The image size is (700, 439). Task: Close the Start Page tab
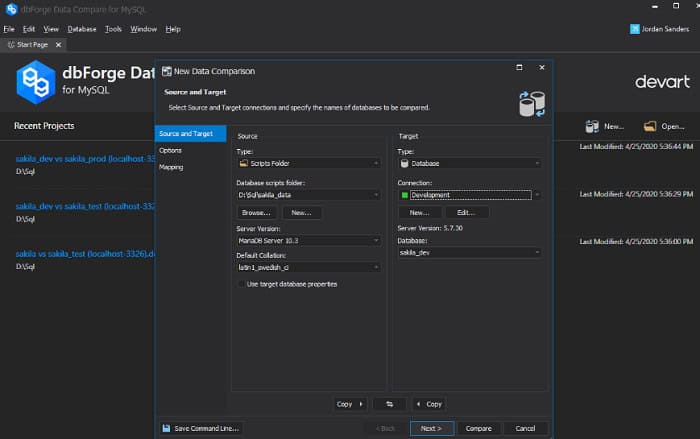pos(58,45)
